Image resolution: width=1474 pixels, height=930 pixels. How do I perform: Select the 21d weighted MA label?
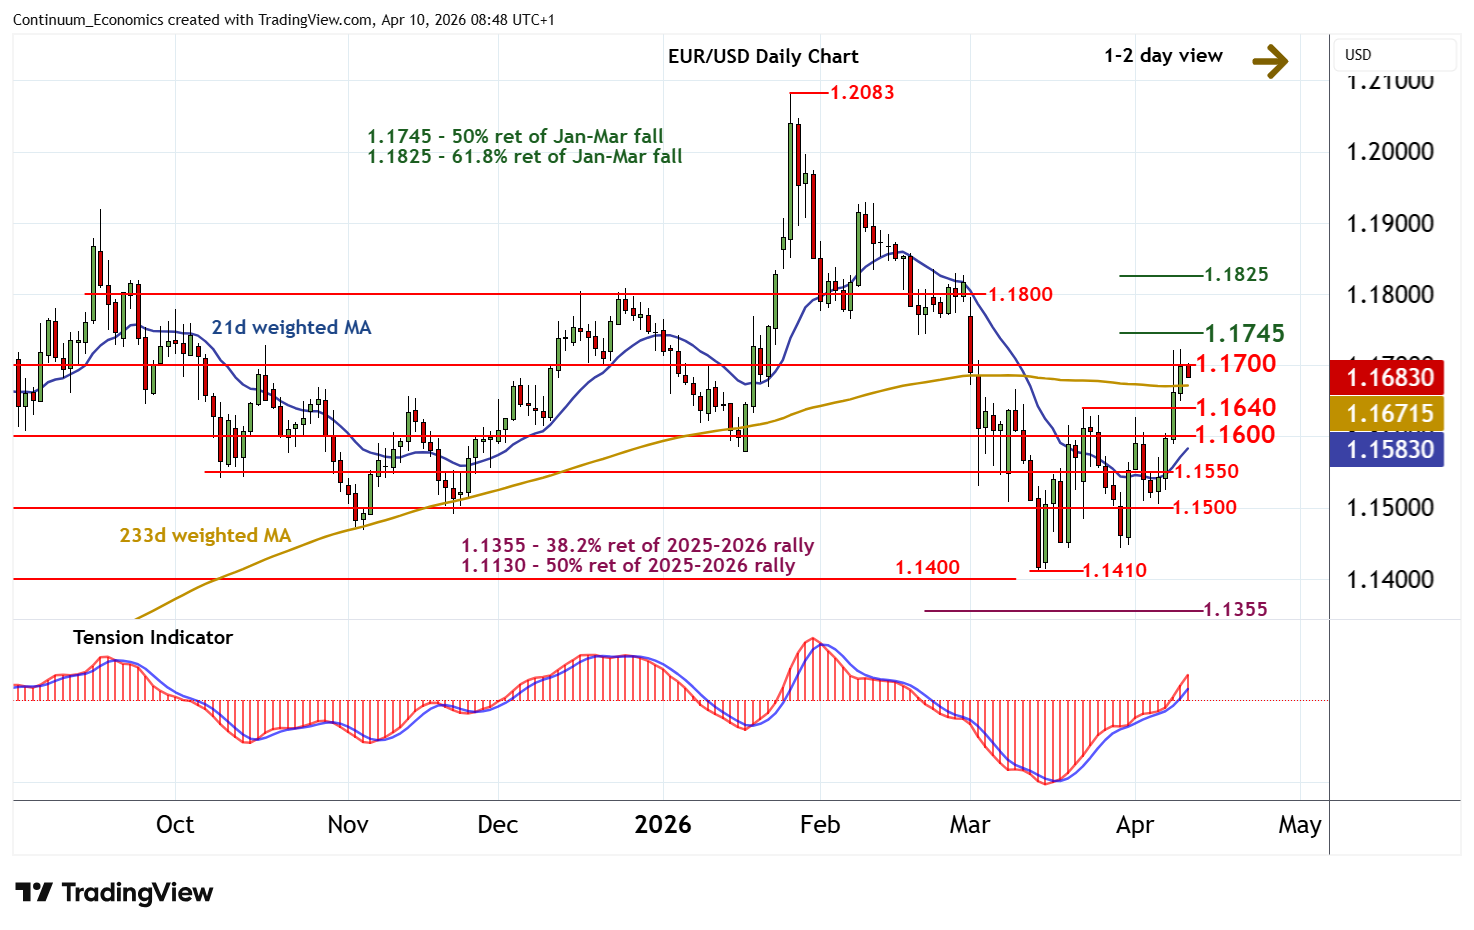click(x=291, y=328)
